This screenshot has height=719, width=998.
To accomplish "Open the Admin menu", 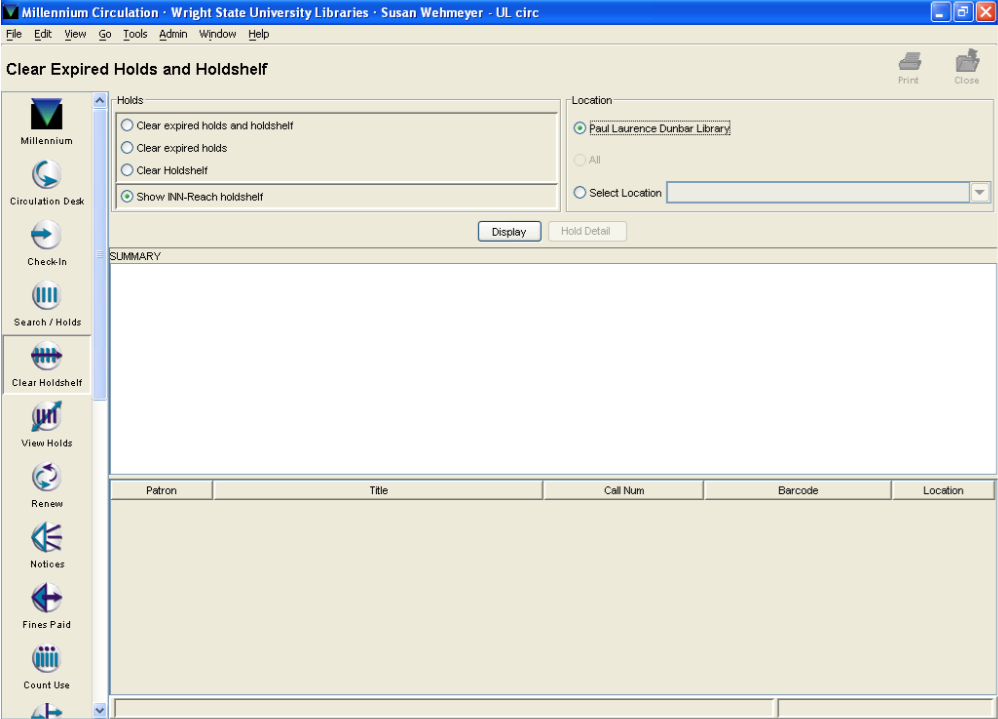I will pyautogui.click(x=173, y=34).
